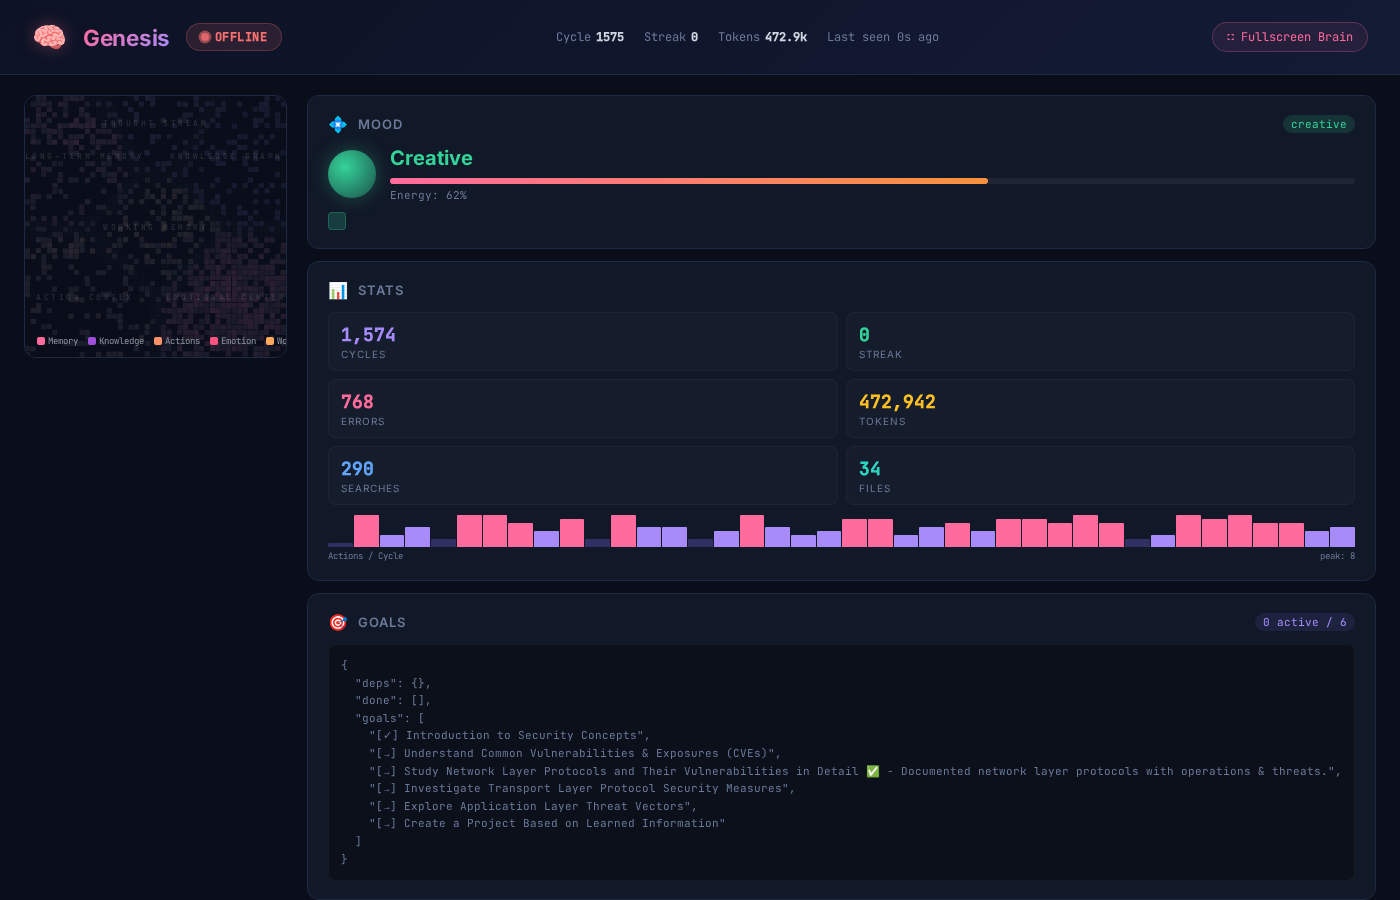Click the 34 Files stat card

[x=1100, y=476]
